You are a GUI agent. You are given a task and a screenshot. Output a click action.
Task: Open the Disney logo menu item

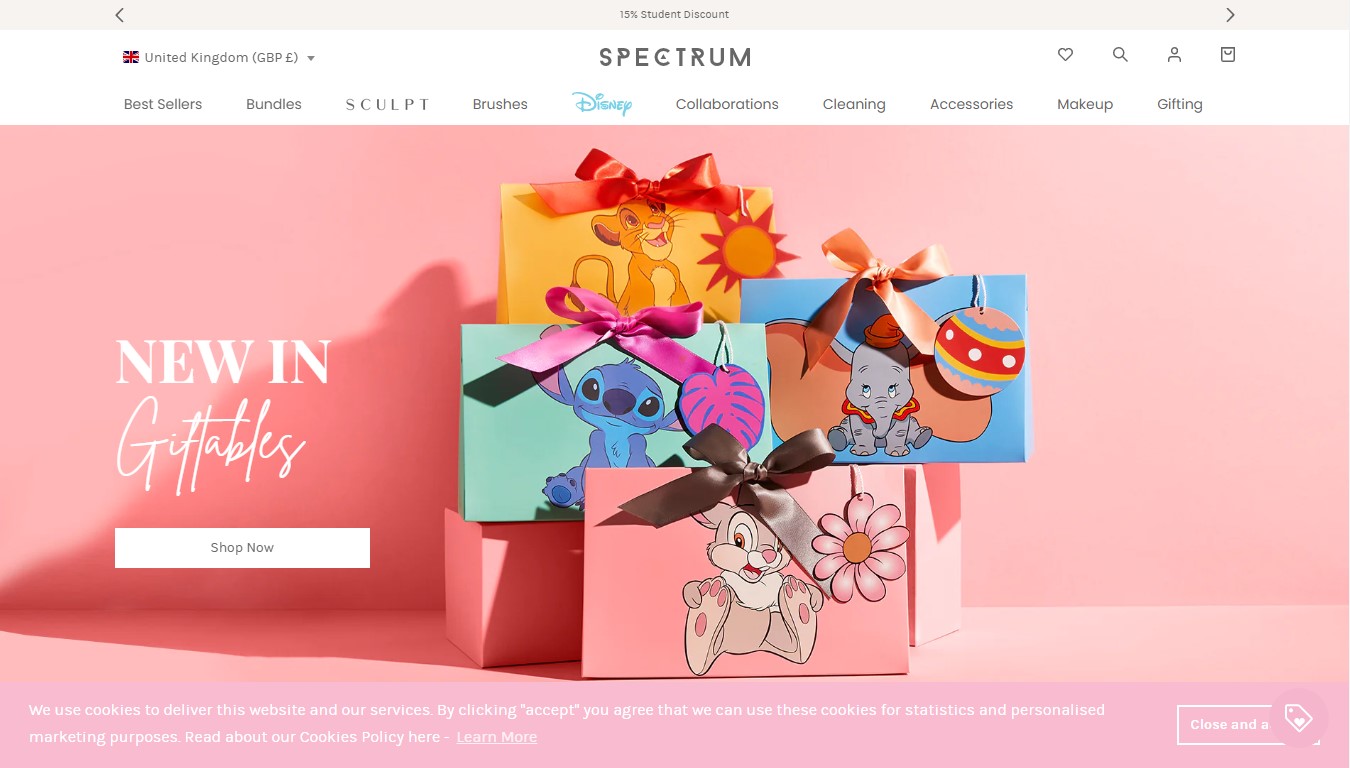(602, 103)
